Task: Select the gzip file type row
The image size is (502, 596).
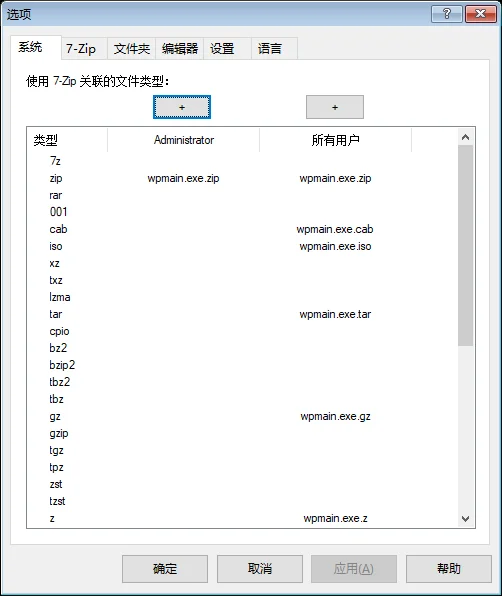Action: click(x=242, y=433)
